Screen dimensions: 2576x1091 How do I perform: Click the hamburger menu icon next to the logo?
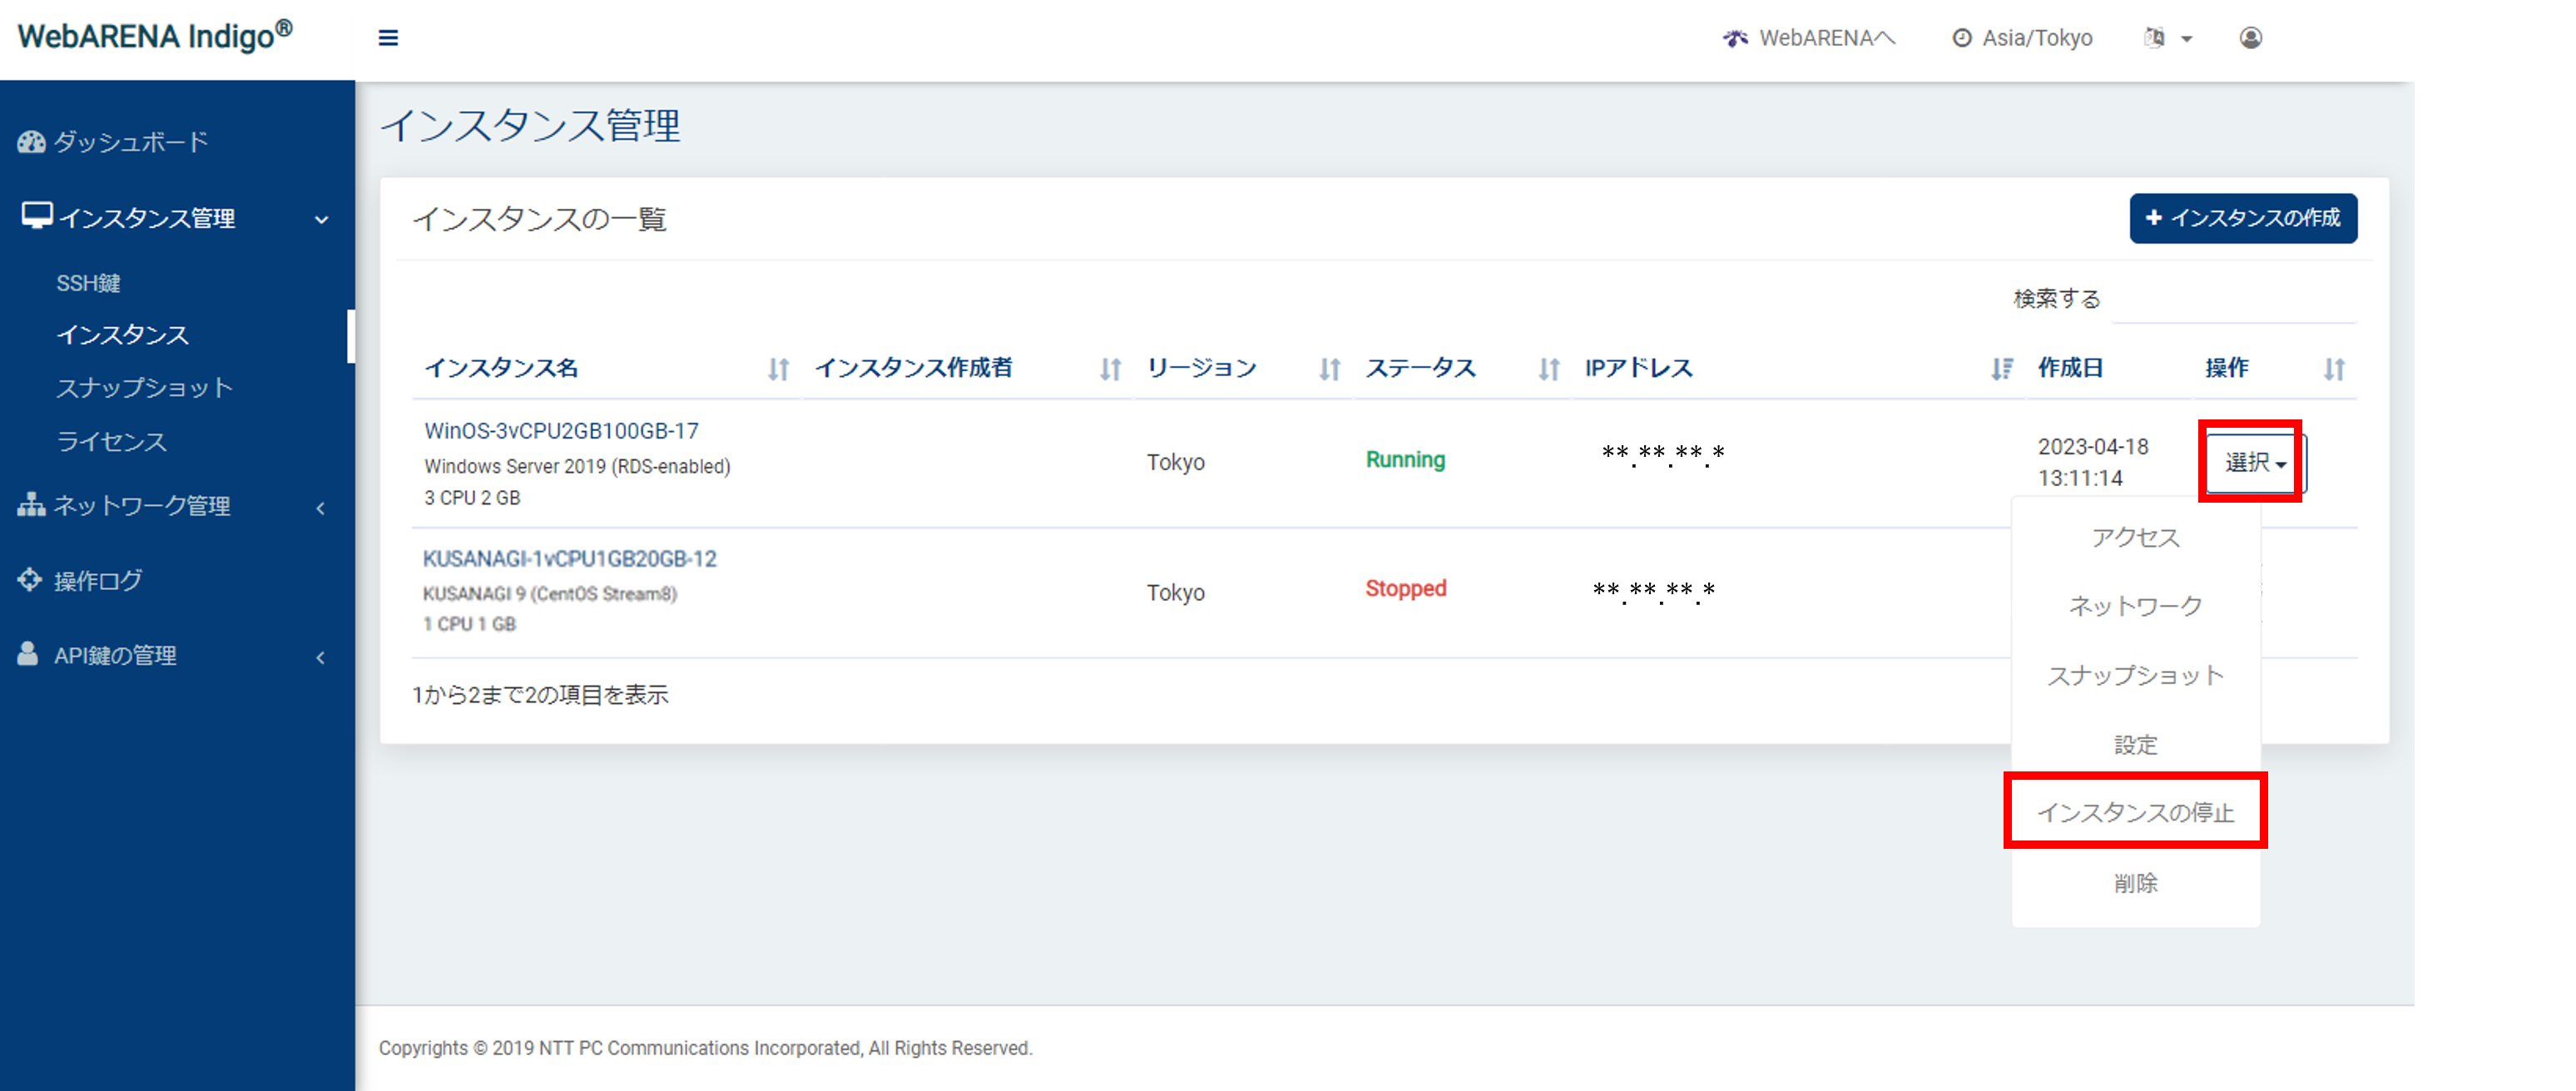(388, 37)
